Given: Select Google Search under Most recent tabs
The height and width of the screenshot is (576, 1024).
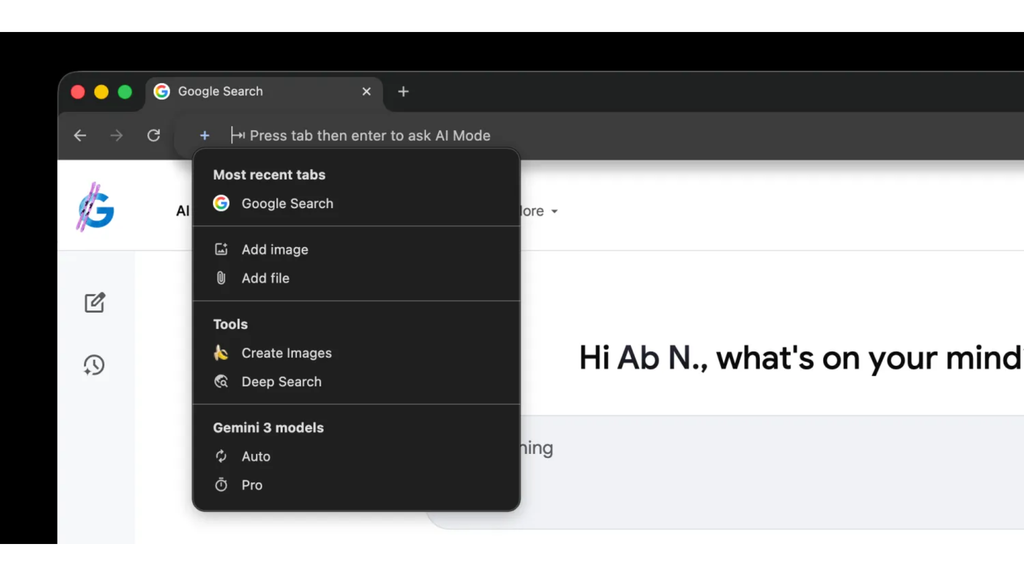Looking at the screenshot, I should [x=287, y=204].
